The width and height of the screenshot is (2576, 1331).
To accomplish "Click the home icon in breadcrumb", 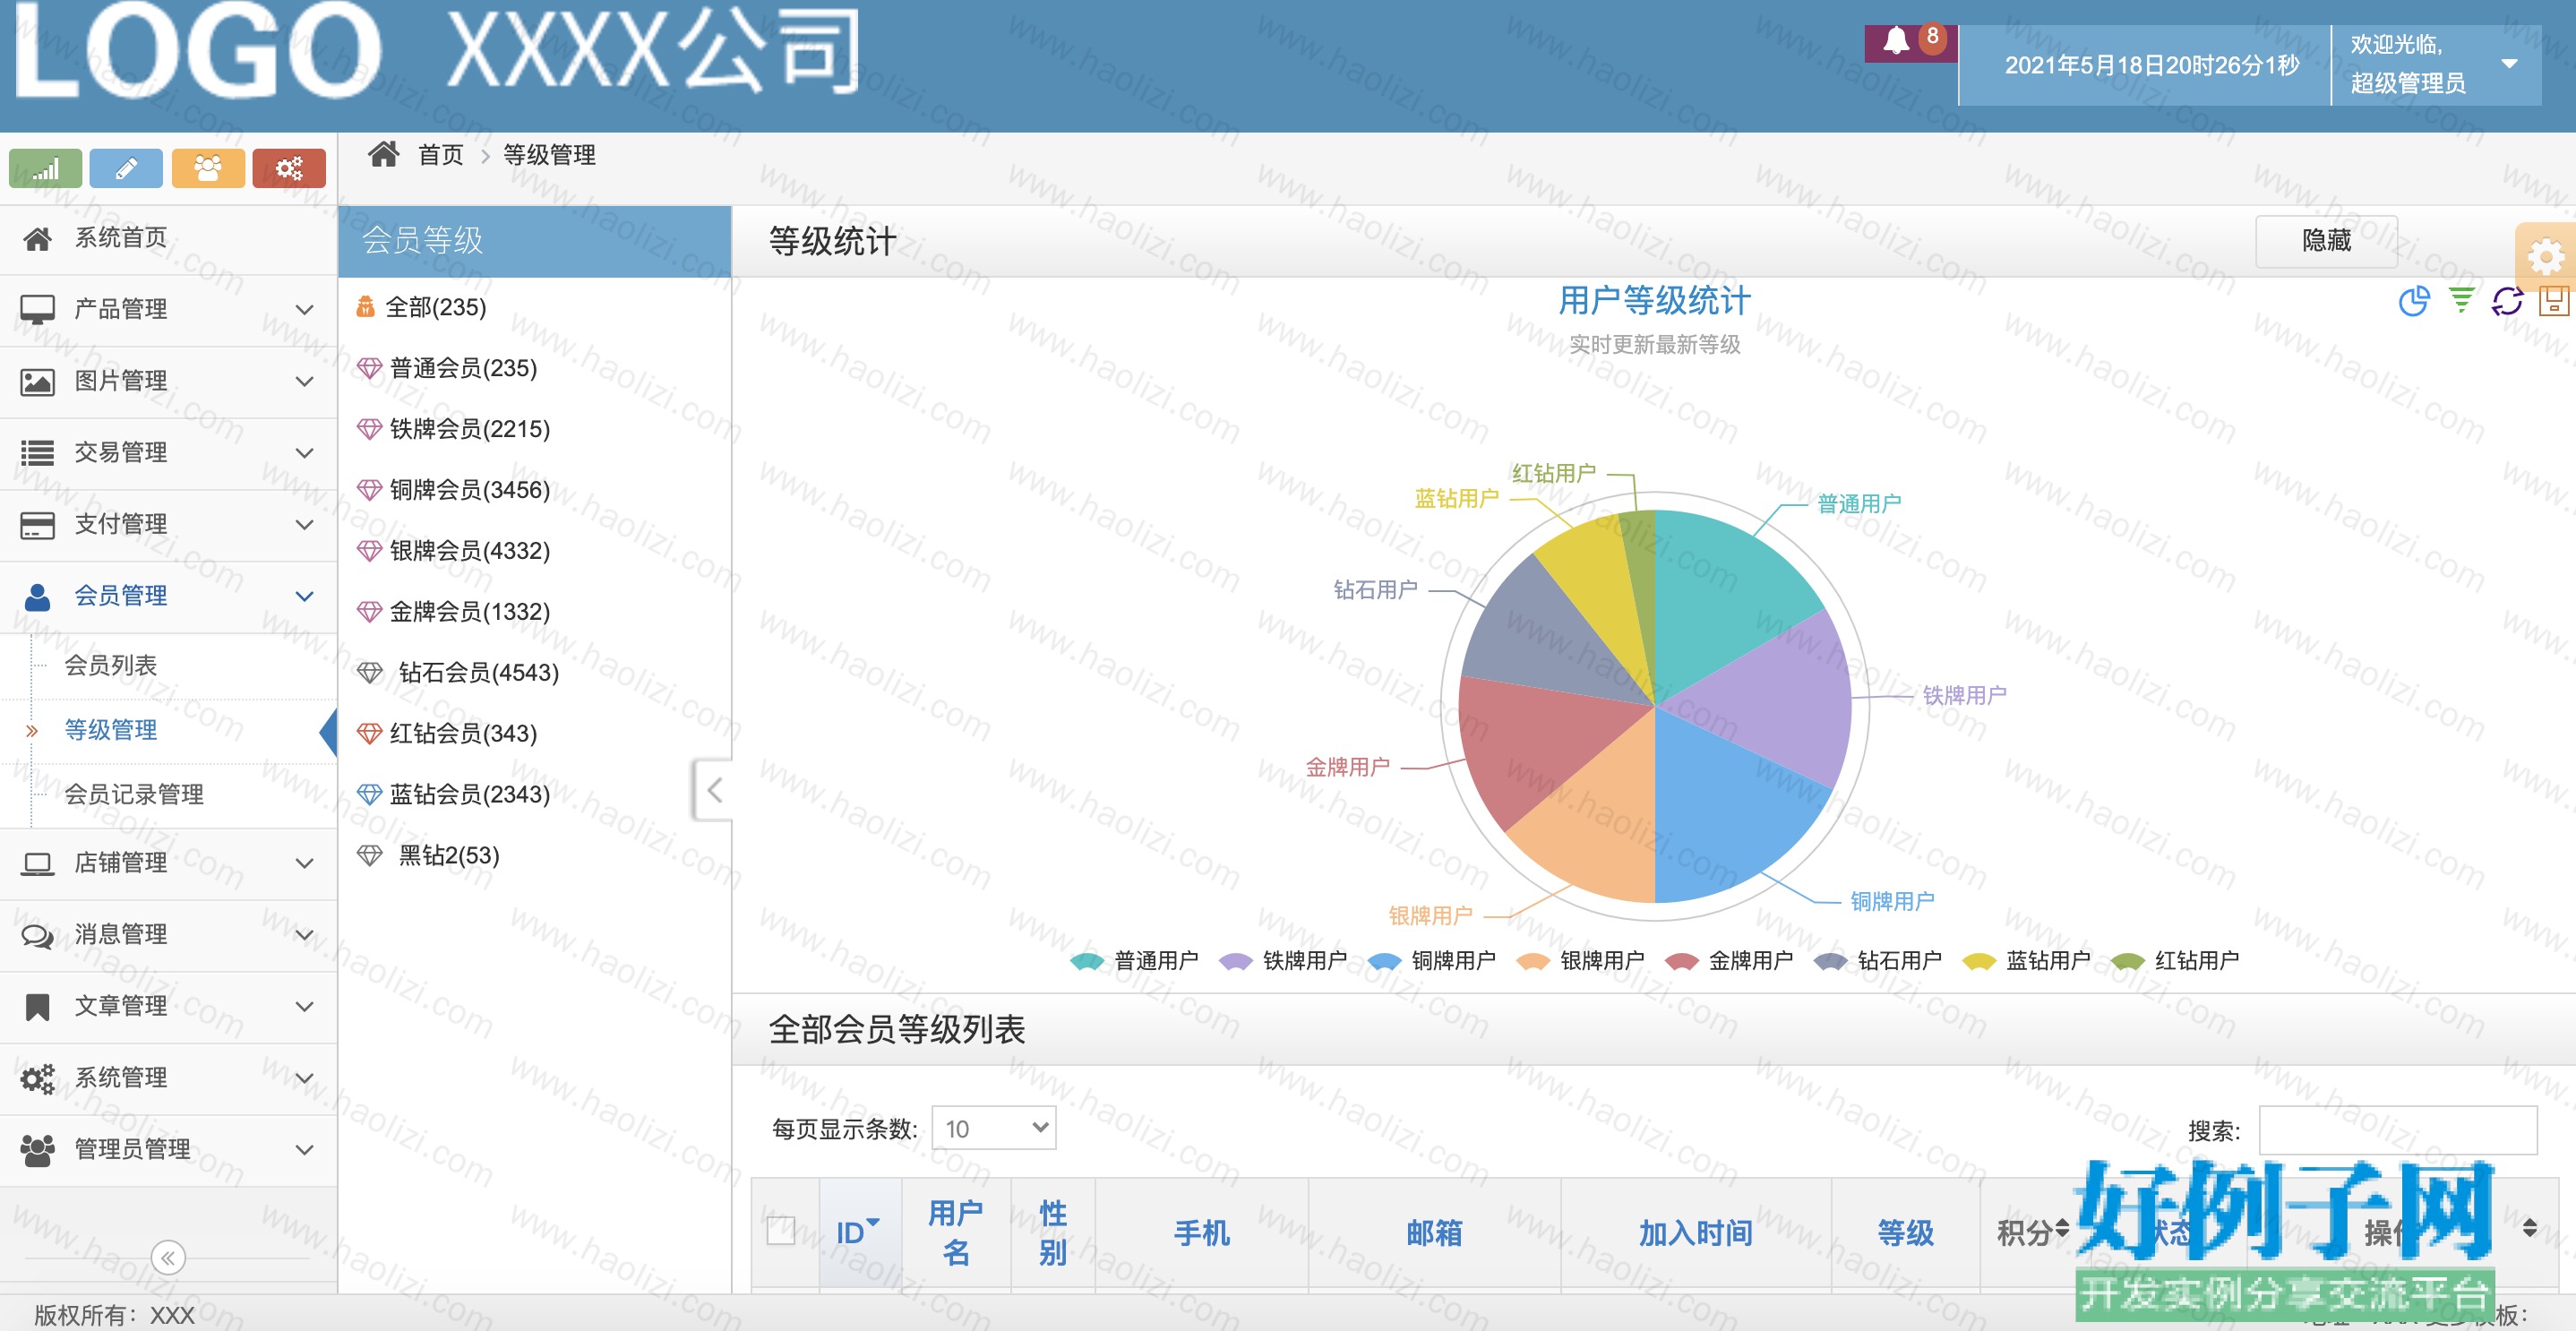I will tap(384, 154).
